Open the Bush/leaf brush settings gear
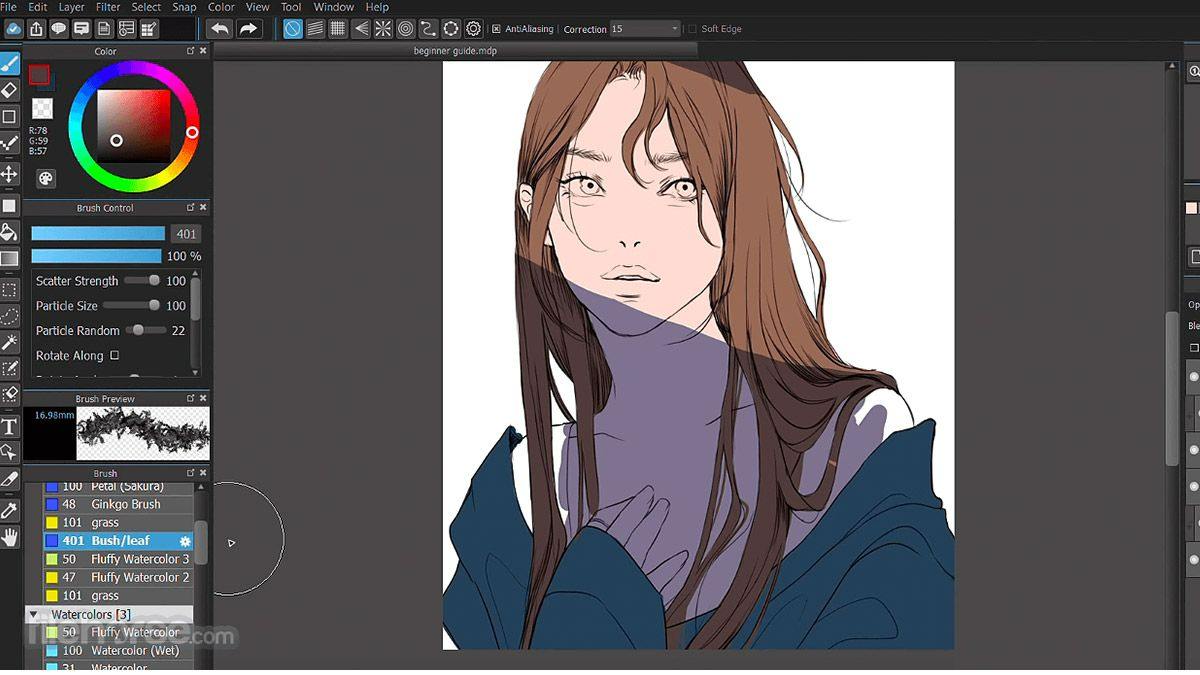The image size is (1200, 675). click(x=185, y=541)
